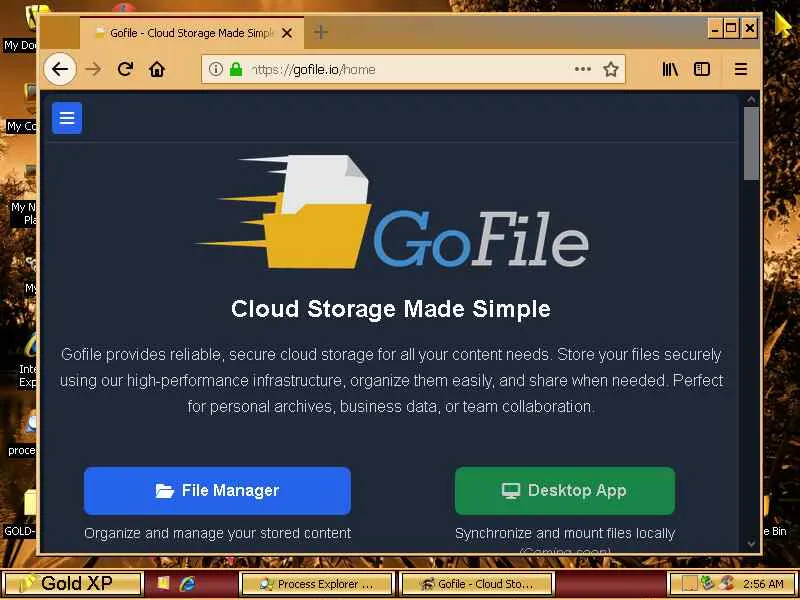Open page actions three-dot menu
Image resolution: width=800 pixels, height=600 pixels.
583,69
